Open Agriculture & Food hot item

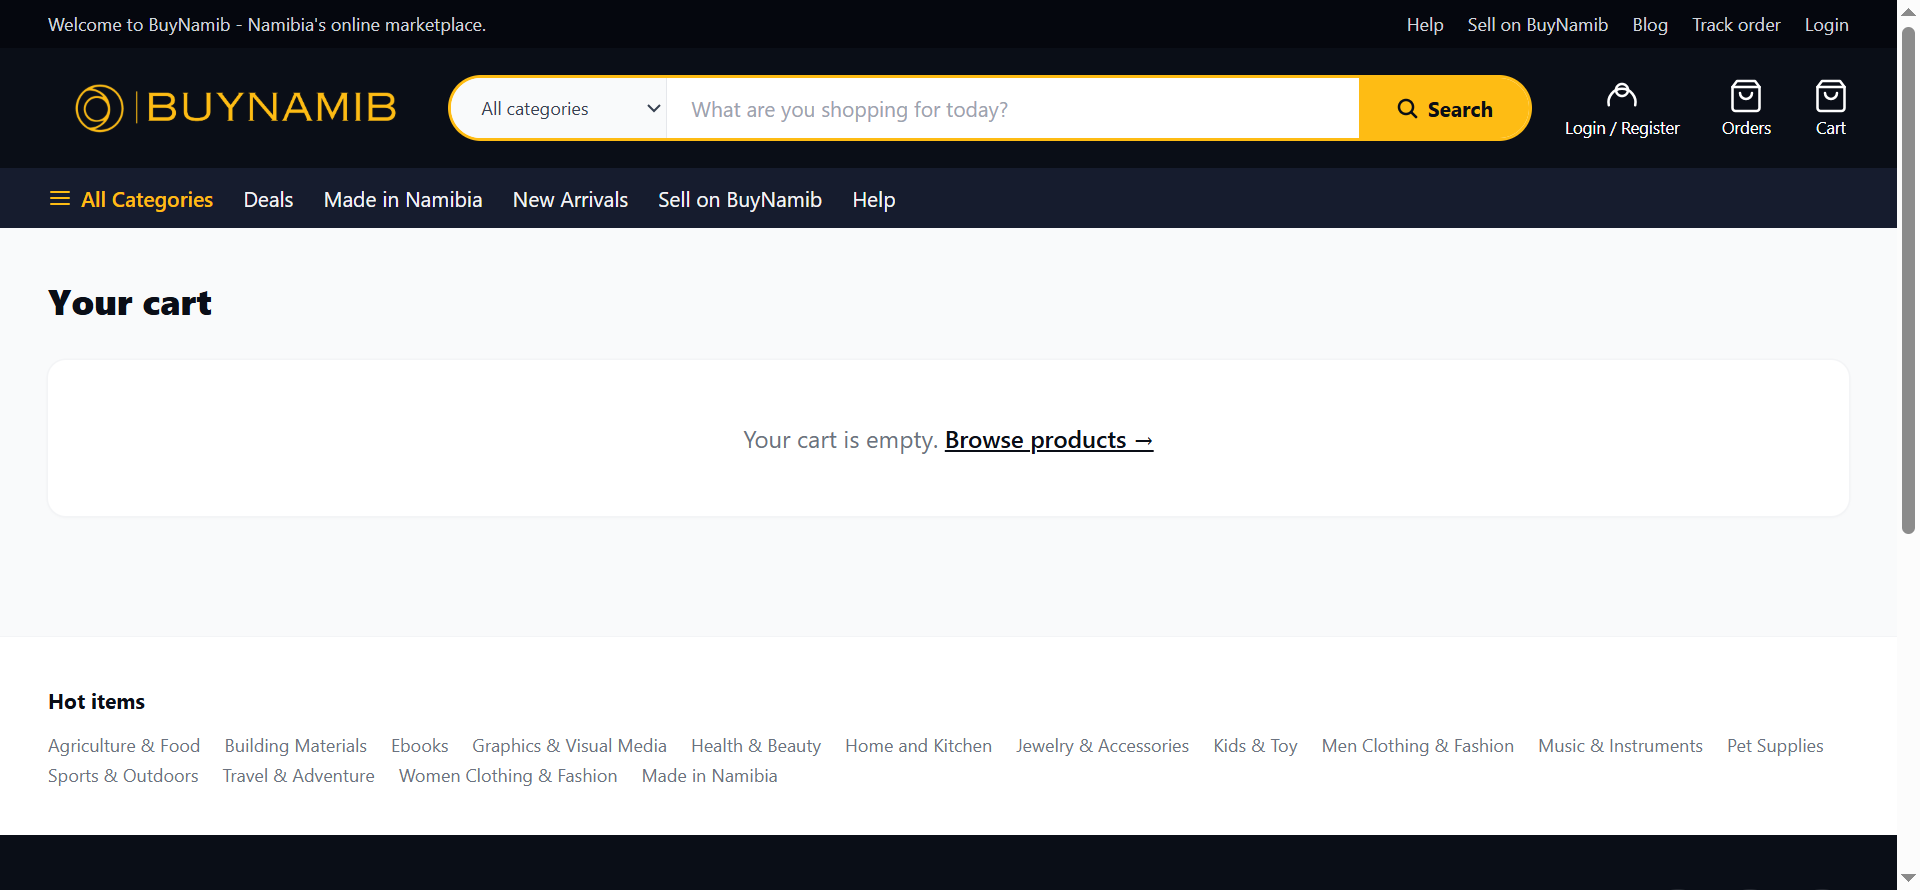(x=124, y=746)
